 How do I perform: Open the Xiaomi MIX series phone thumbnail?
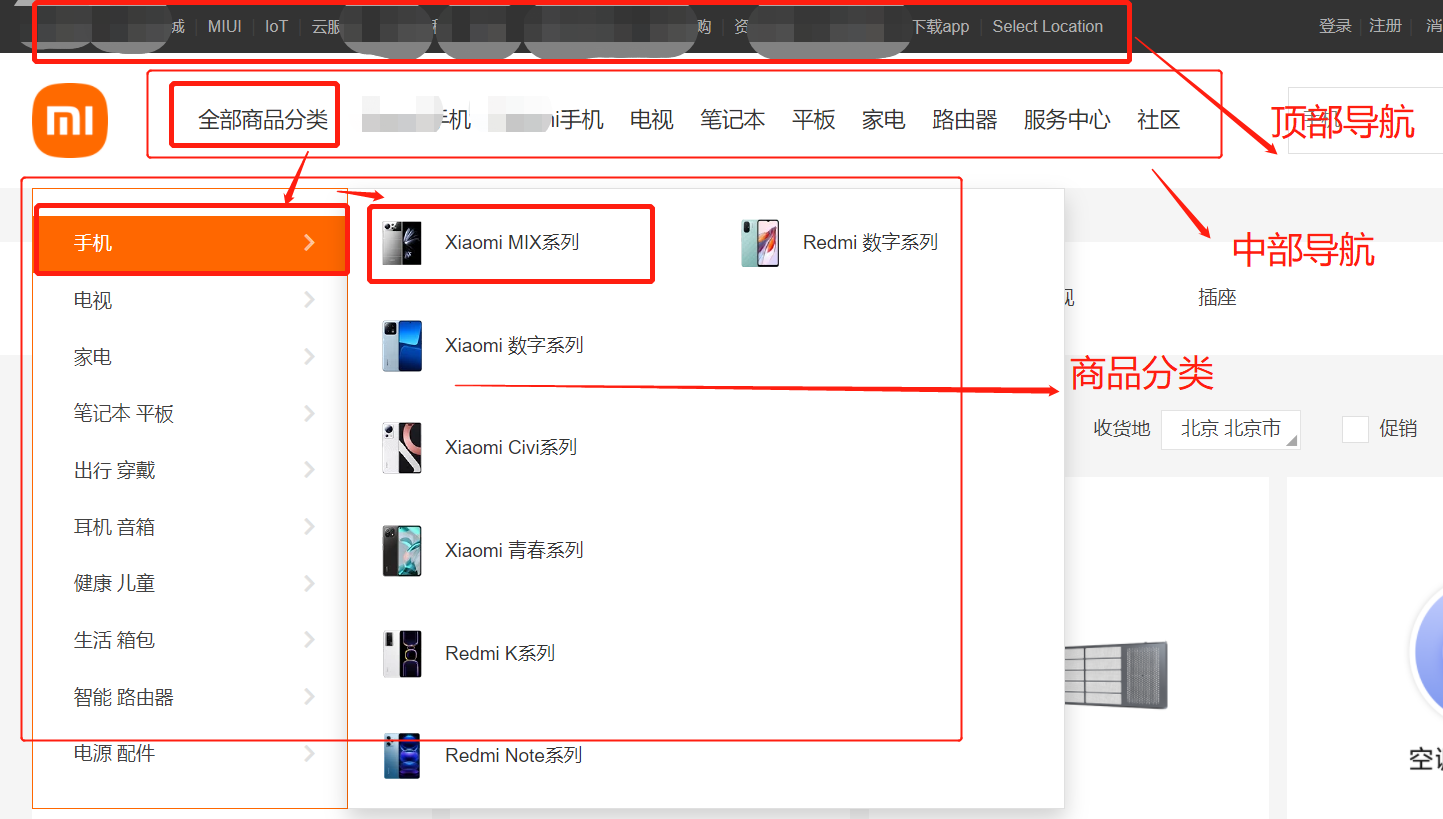tap(402, 243)
